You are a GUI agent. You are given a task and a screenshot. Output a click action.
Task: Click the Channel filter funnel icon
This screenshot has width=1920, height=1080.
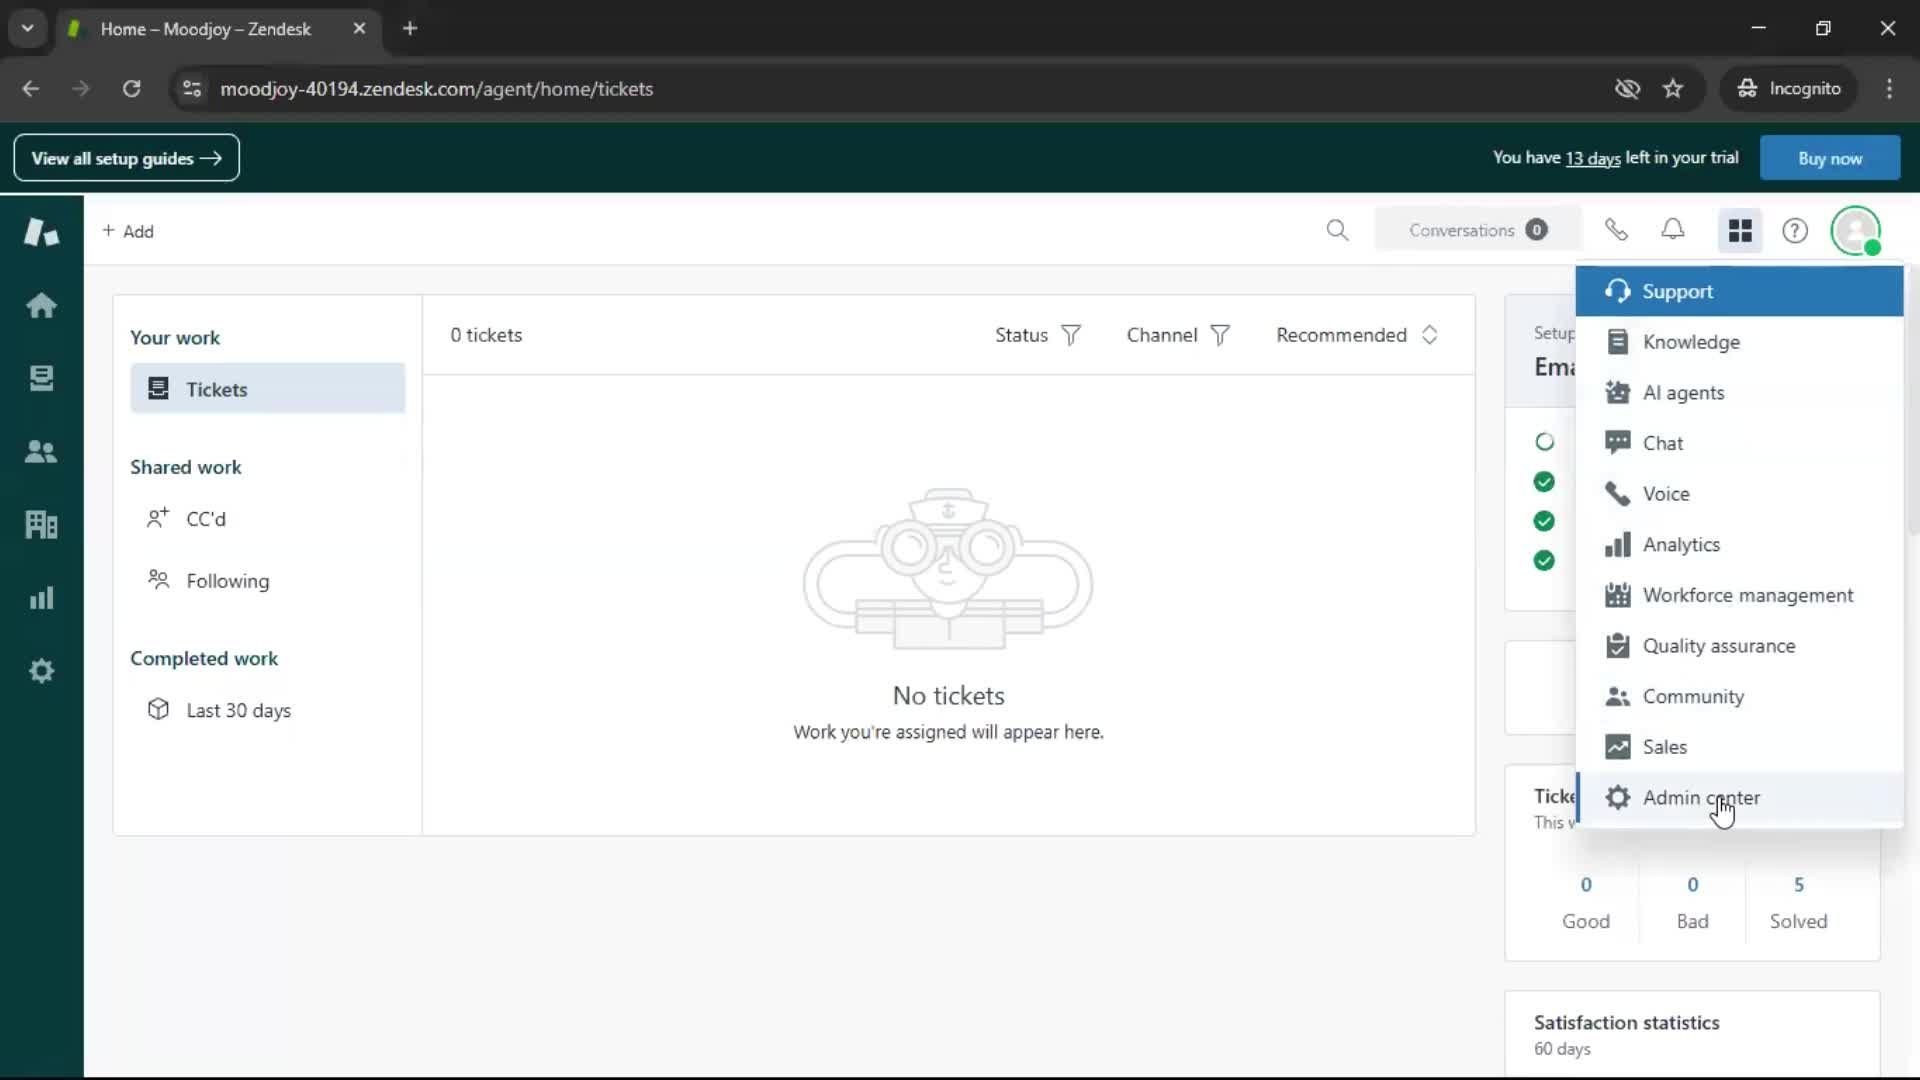(x=1220, y=335)
